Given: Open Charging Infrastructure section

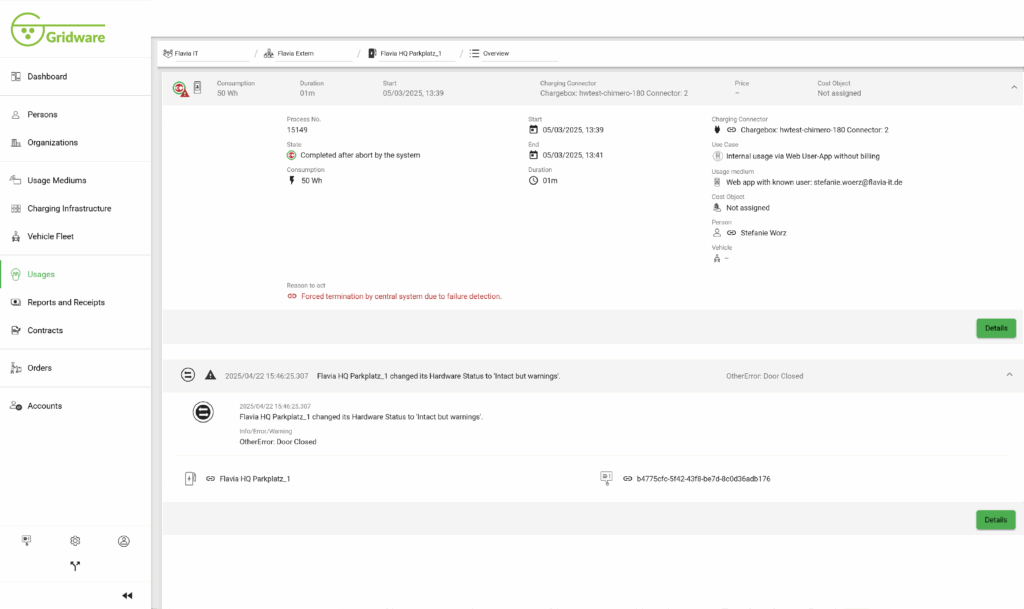Looking at the screenshot, I should 69,208.
